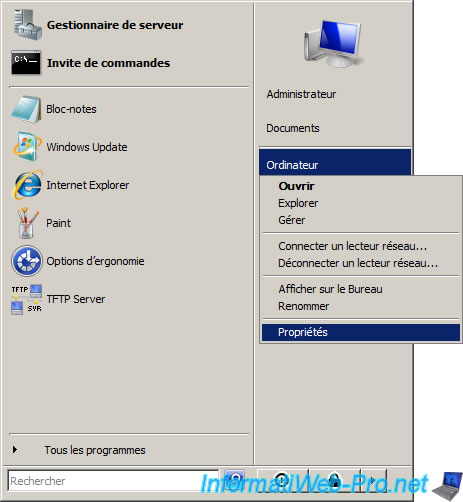Launch Invite de commandes icon
This screenshot has width=463, height=502.
[x=26, y=62]
